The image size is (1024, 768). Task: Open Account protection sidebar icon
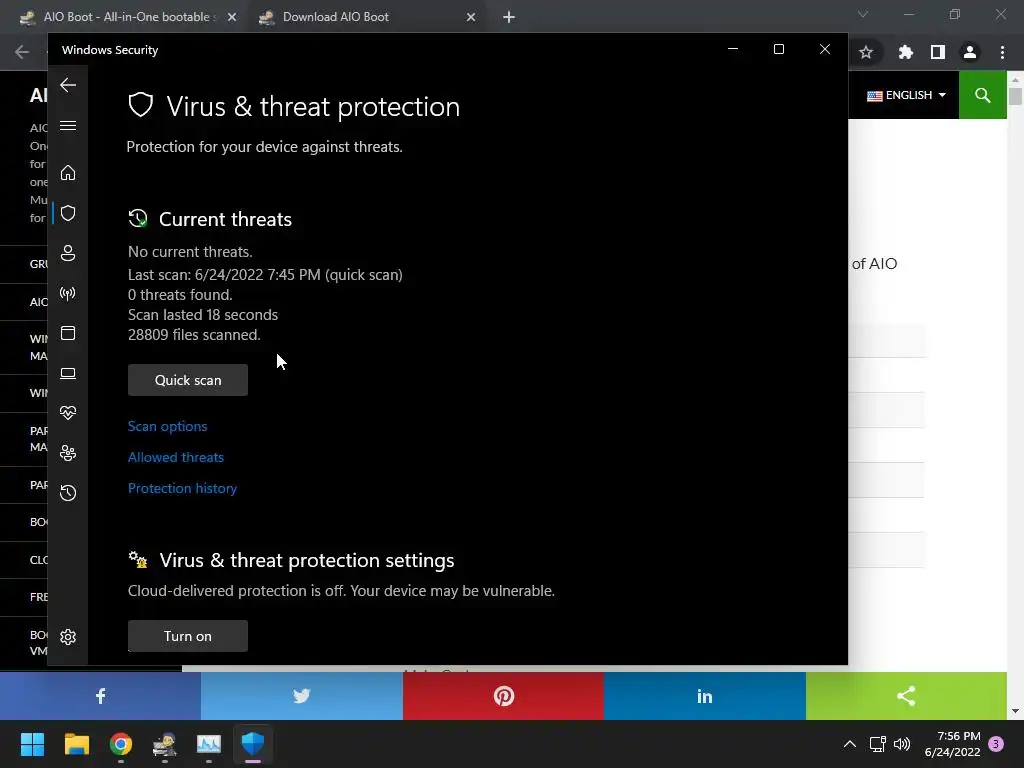tap(68, 253)
